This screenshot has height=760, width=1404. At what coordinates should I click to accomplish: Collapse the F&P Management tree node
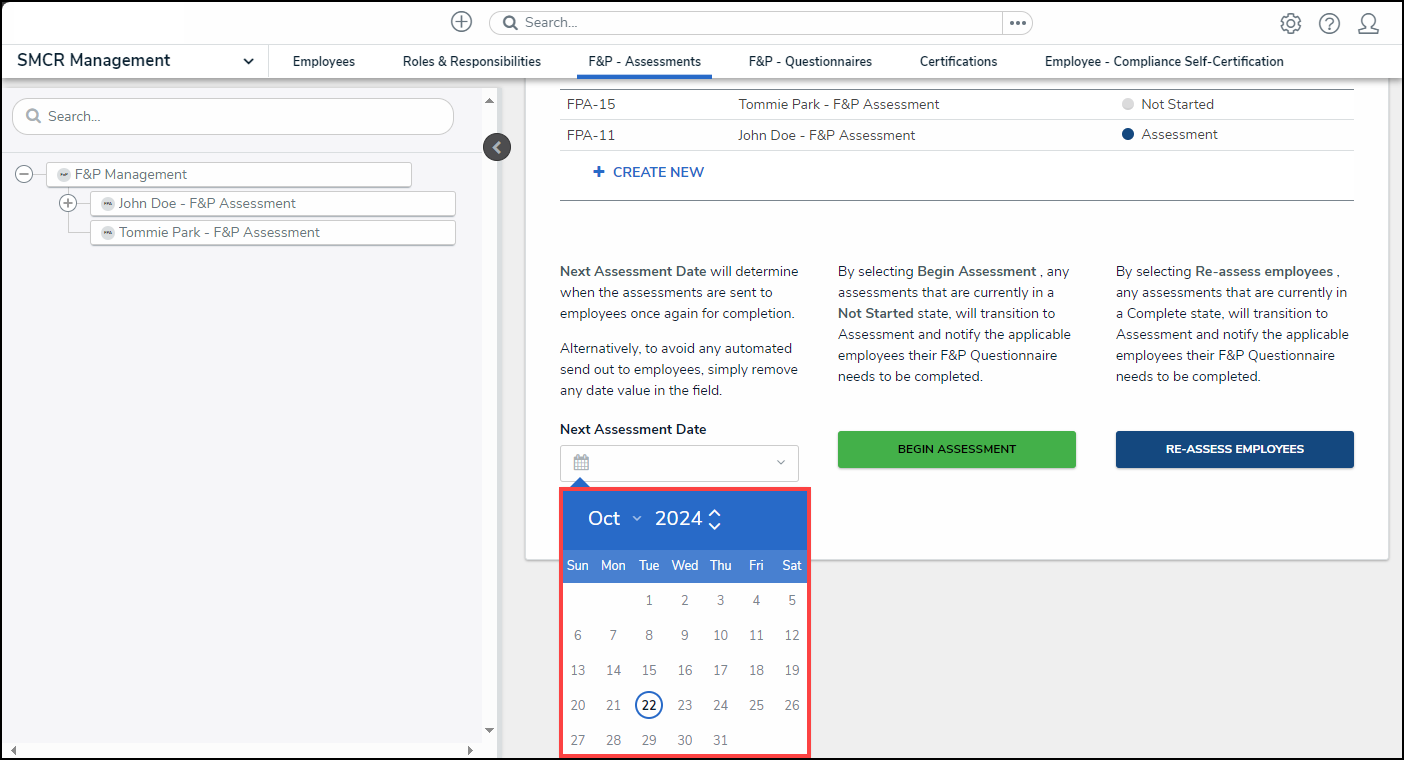(24, 175)
